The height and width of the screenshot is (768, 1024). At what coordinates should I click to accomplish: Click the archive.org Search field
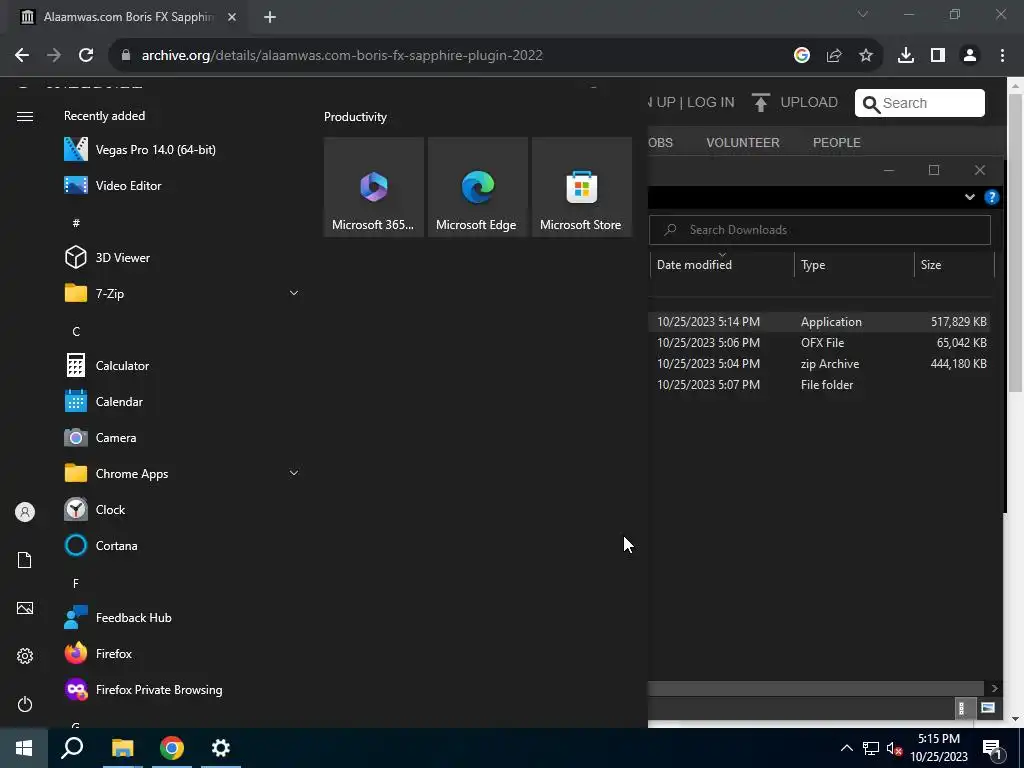click(x=920, y=103)
